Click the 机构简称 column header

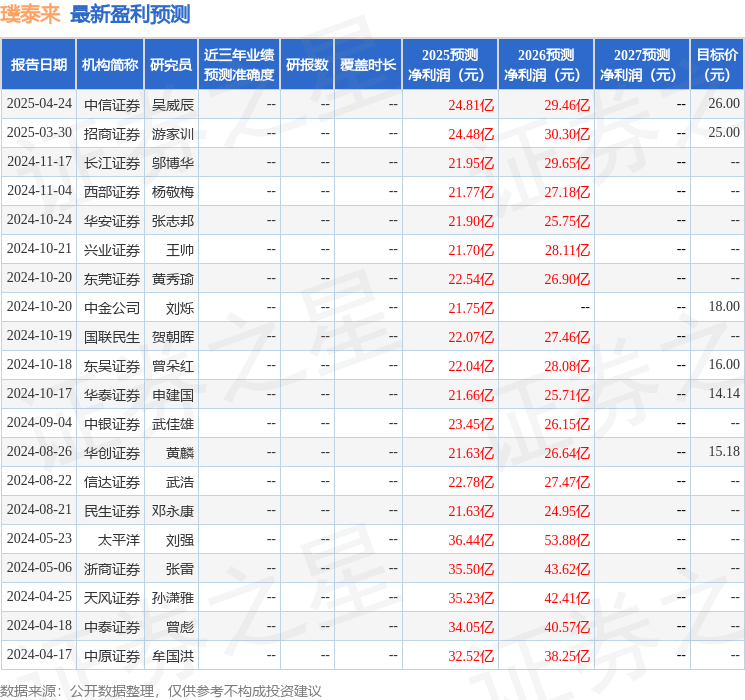click(x=110, y=64)
